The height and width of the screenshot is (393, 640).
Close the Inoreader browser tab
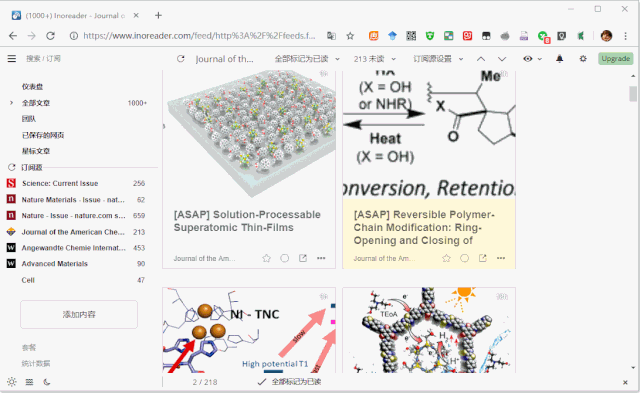[x=136, y=16]
